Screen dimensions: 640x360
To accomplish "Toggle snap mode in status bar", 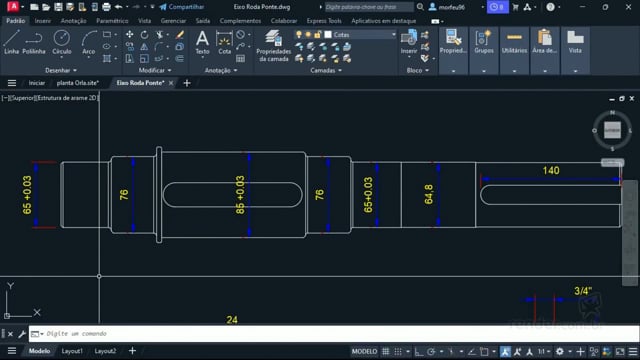I will pos(398,351).
